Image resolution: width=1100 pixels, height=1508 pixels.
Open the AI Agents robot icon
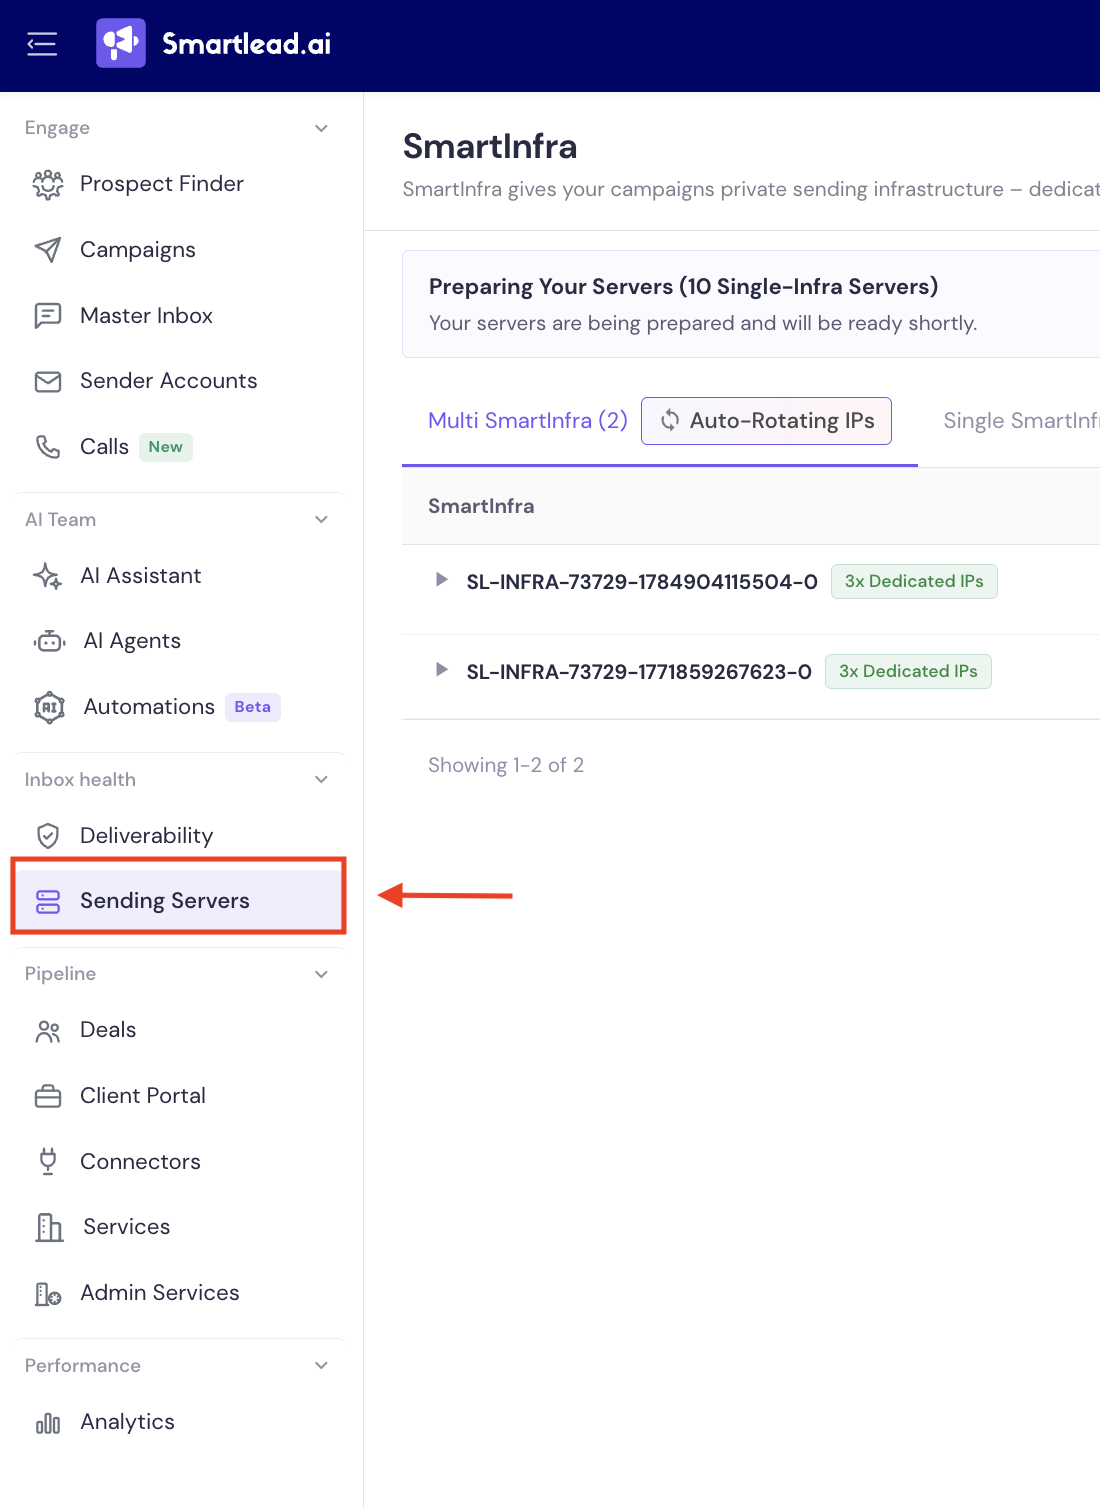pyautogui.click(x=50, y=641)
